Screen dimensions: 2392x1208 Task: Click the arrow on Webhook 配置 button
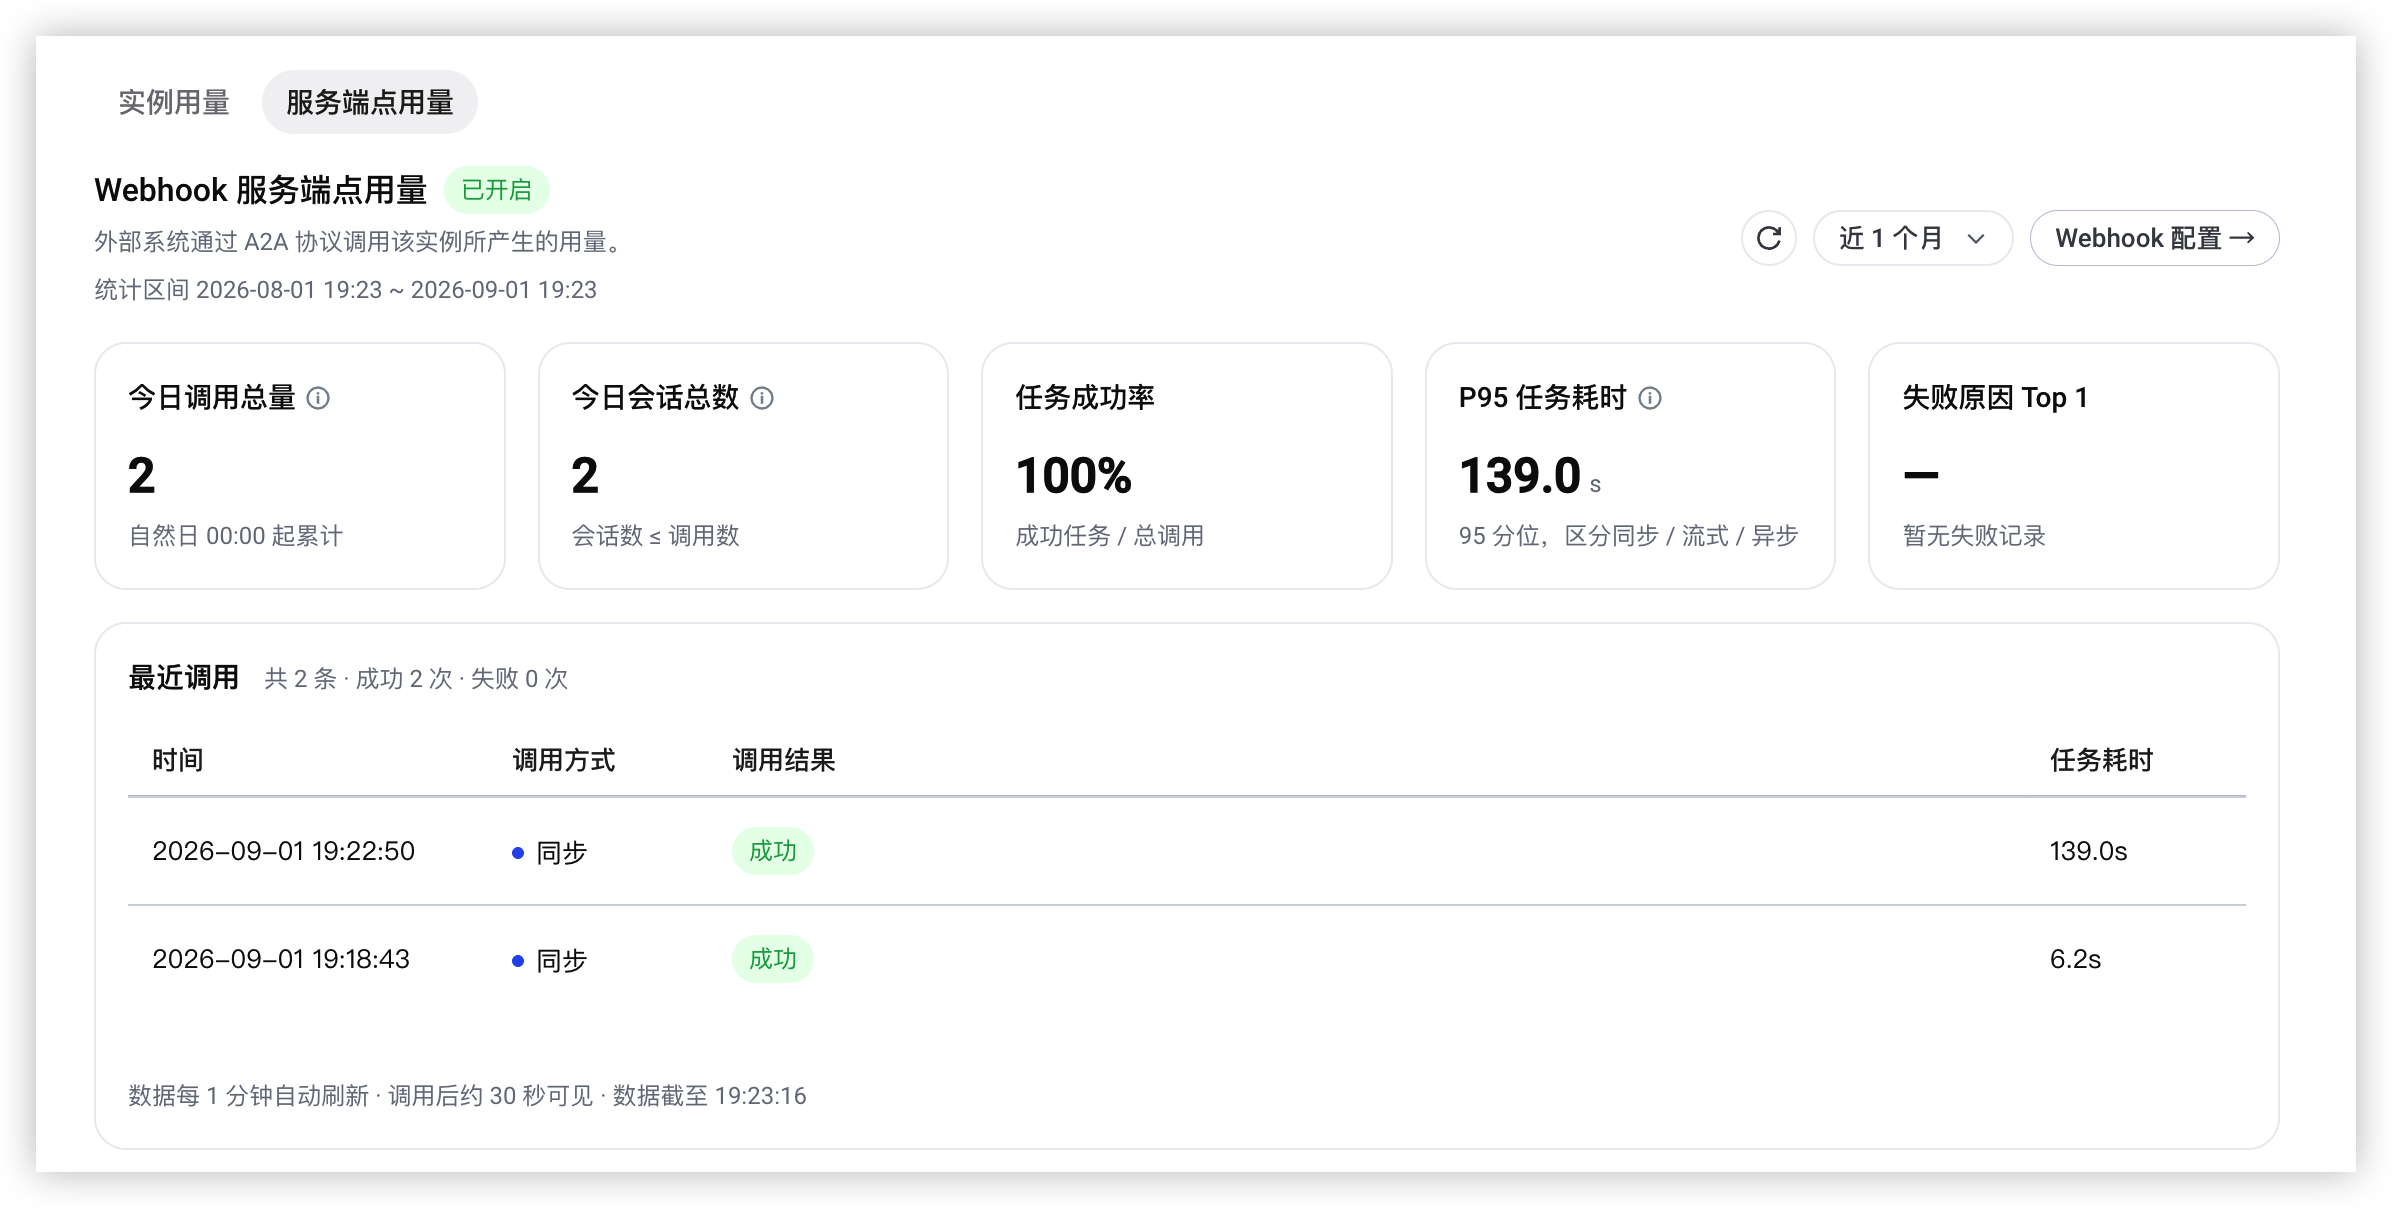coord(2242,238)
